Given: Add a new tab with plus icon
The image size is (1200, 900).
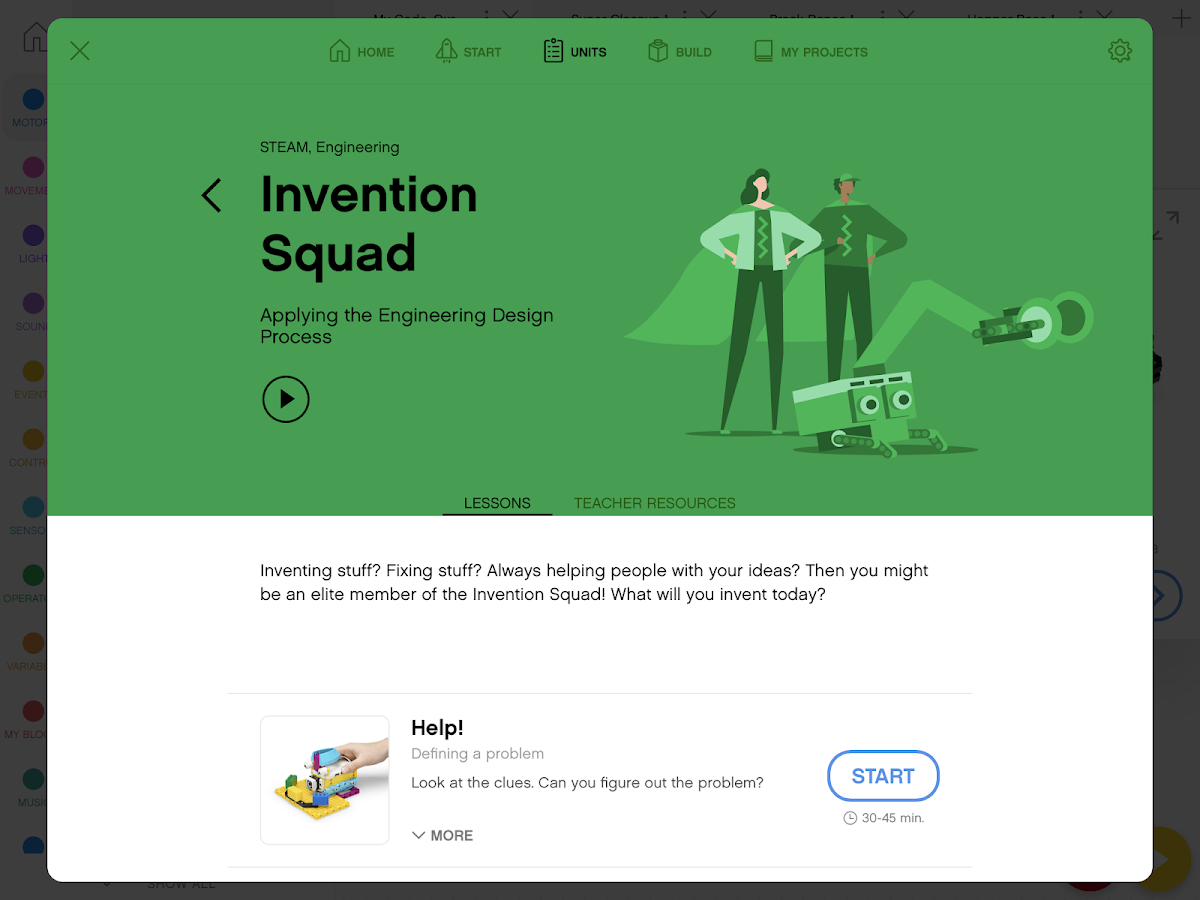Looking at the screenshot, I should pos(1180,18).
